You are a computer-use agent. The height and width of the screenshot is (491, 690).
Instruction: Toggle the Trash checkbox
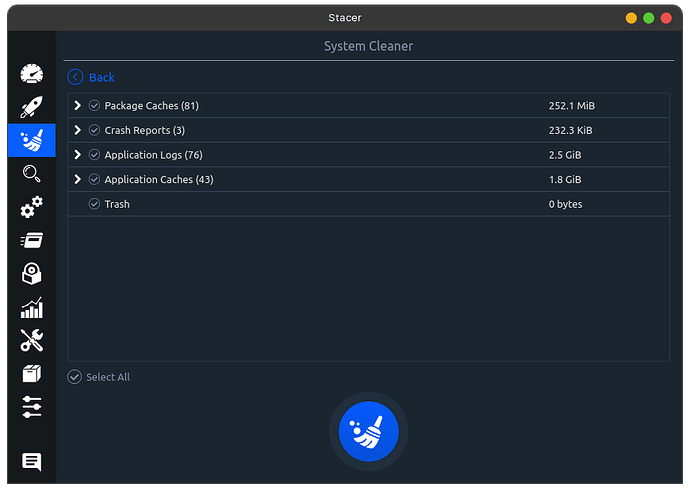94,204
